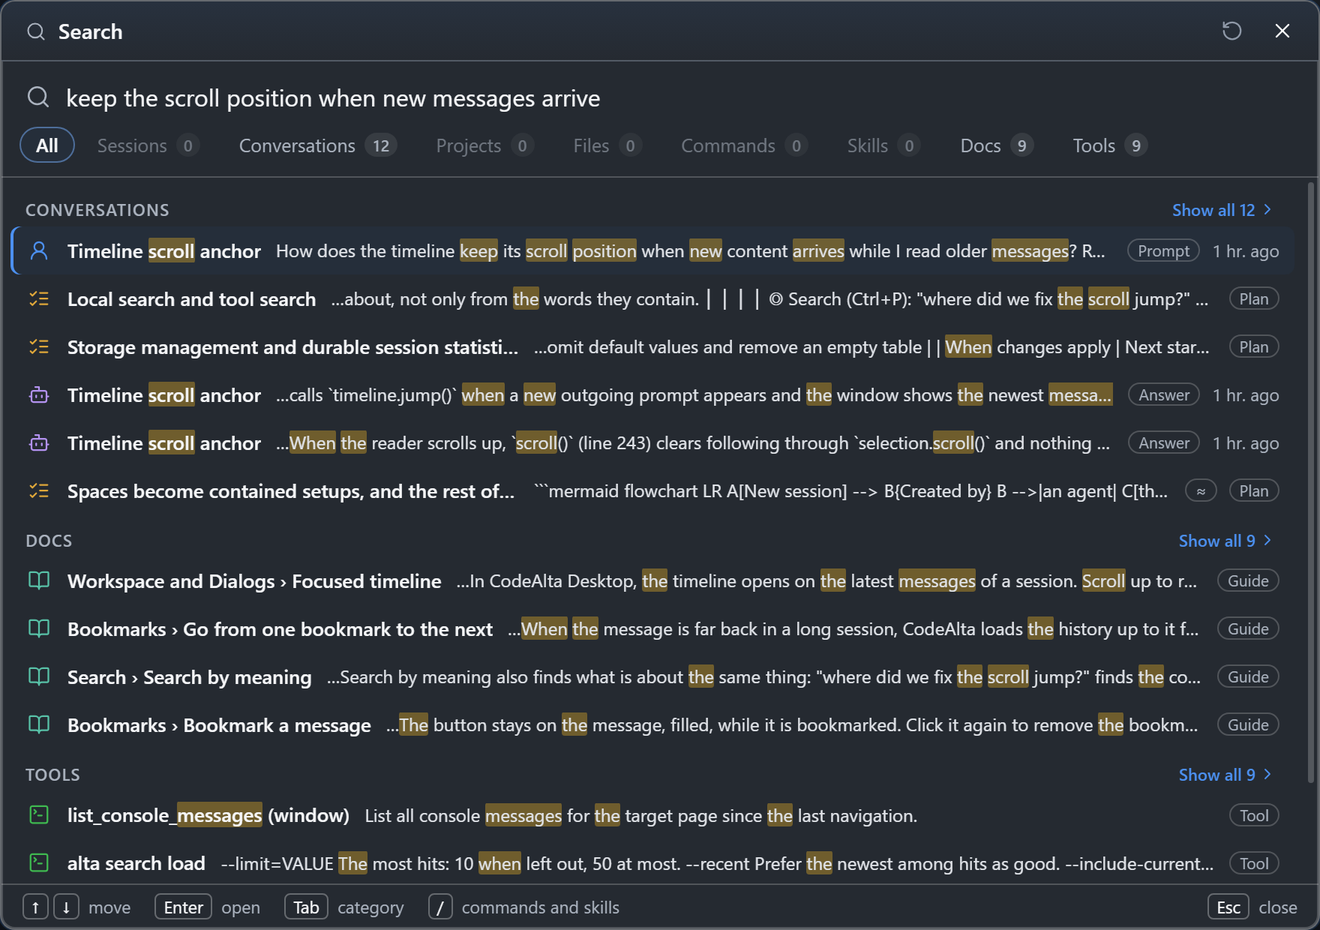Click Tool badge on list_console_messages row
The width and height of the screenshot is (1320, 930).
coord(1254,815)
